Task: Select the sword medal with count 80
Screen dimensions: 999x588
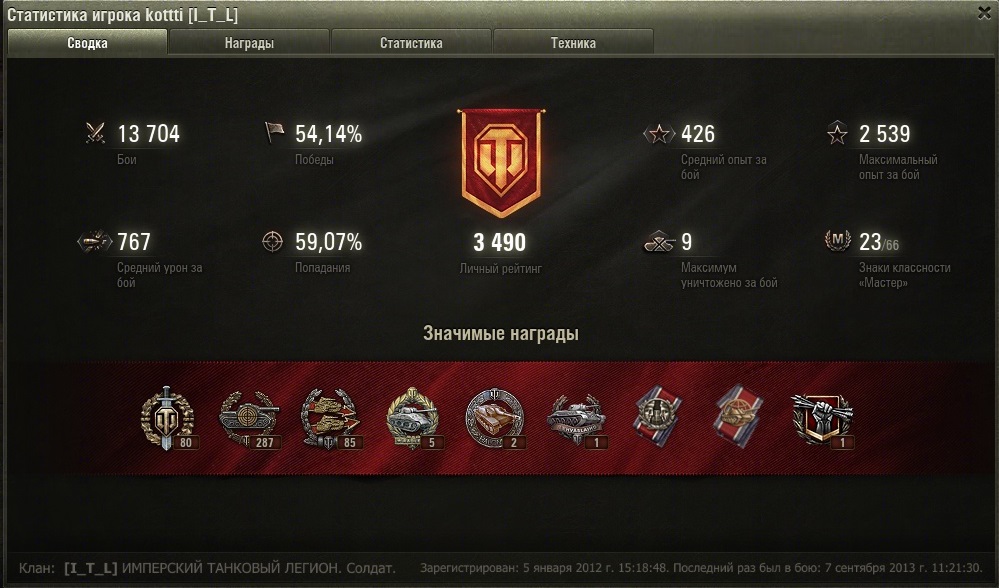Action: click(168, 419)
